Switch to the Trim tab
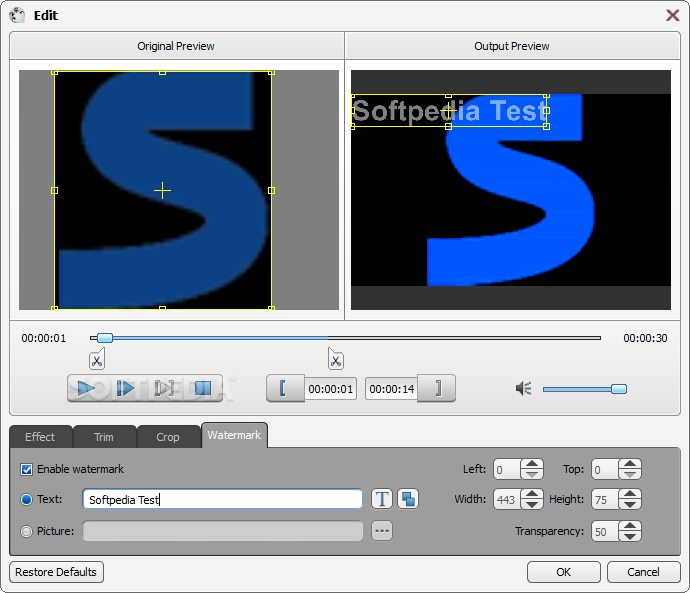Screen dimensions: 690x593 104,437
